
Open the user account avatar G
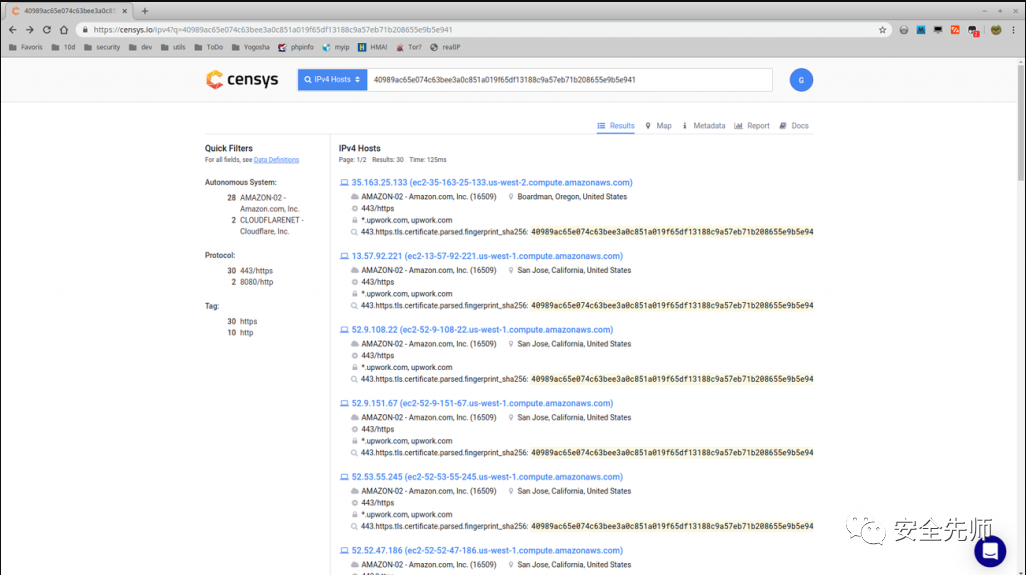801,80
